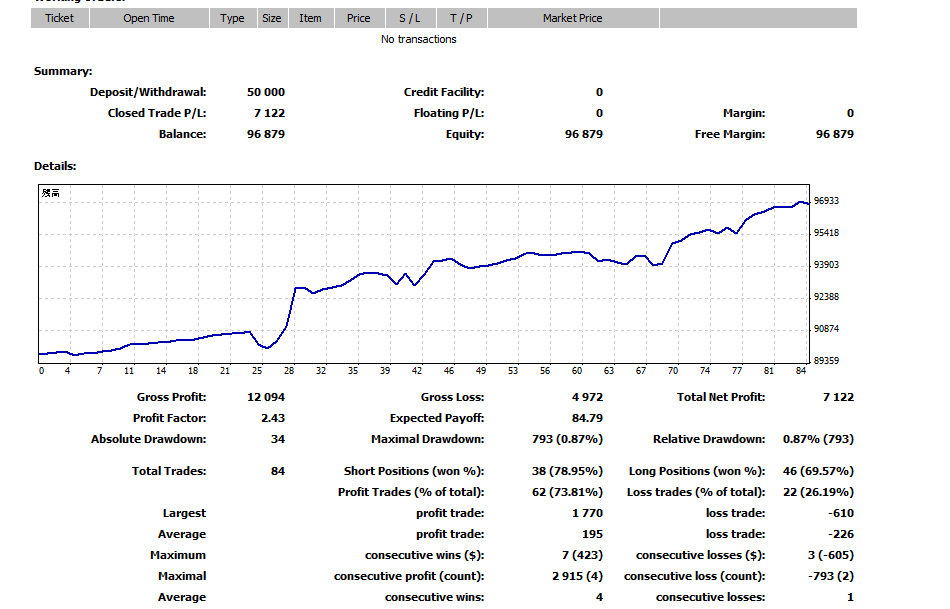The width and height of the screenshot is (950, 609).
Task: Click the S / L column header
Action: click(x=410, y=18)
